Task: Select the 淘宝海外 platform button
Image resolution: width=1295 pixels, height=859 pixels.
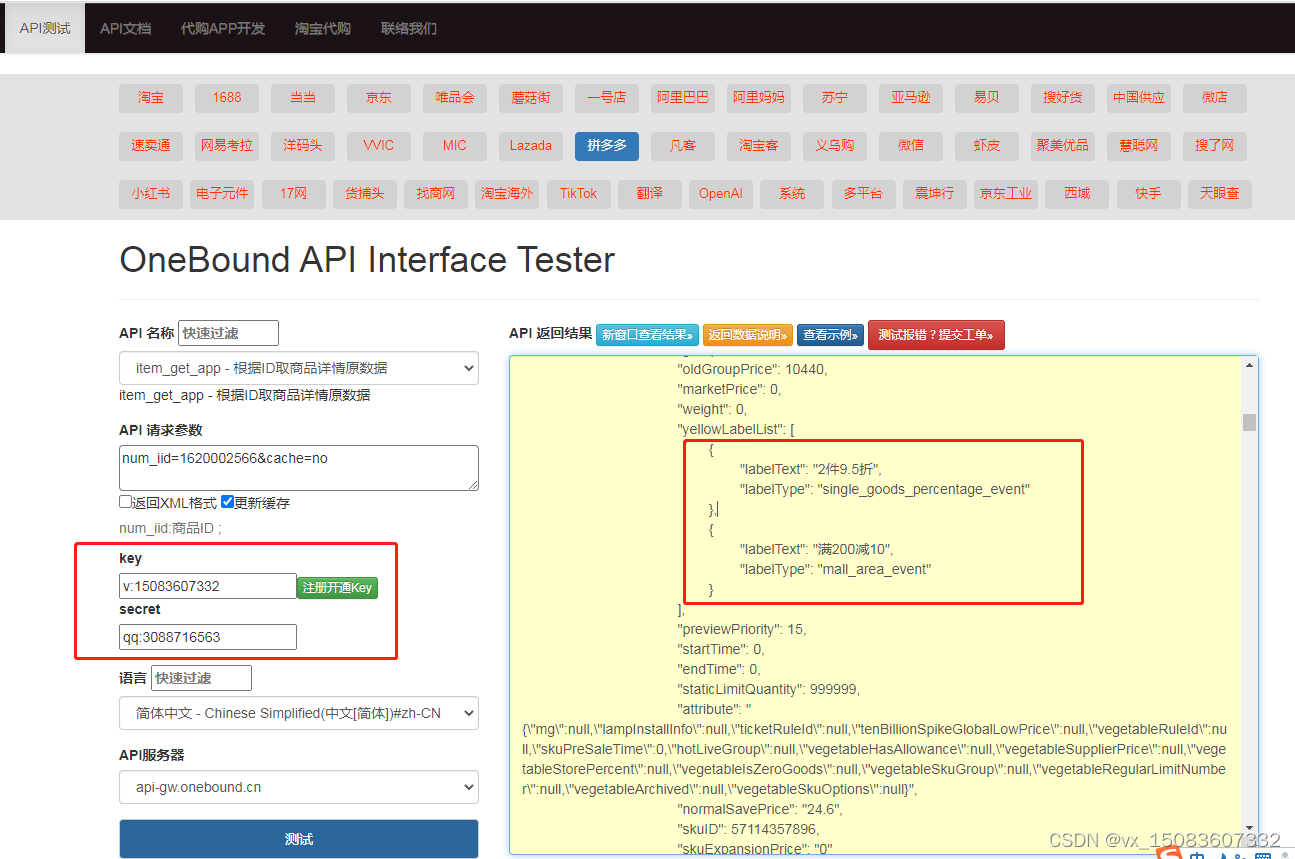Action: (x=507, y=193)
